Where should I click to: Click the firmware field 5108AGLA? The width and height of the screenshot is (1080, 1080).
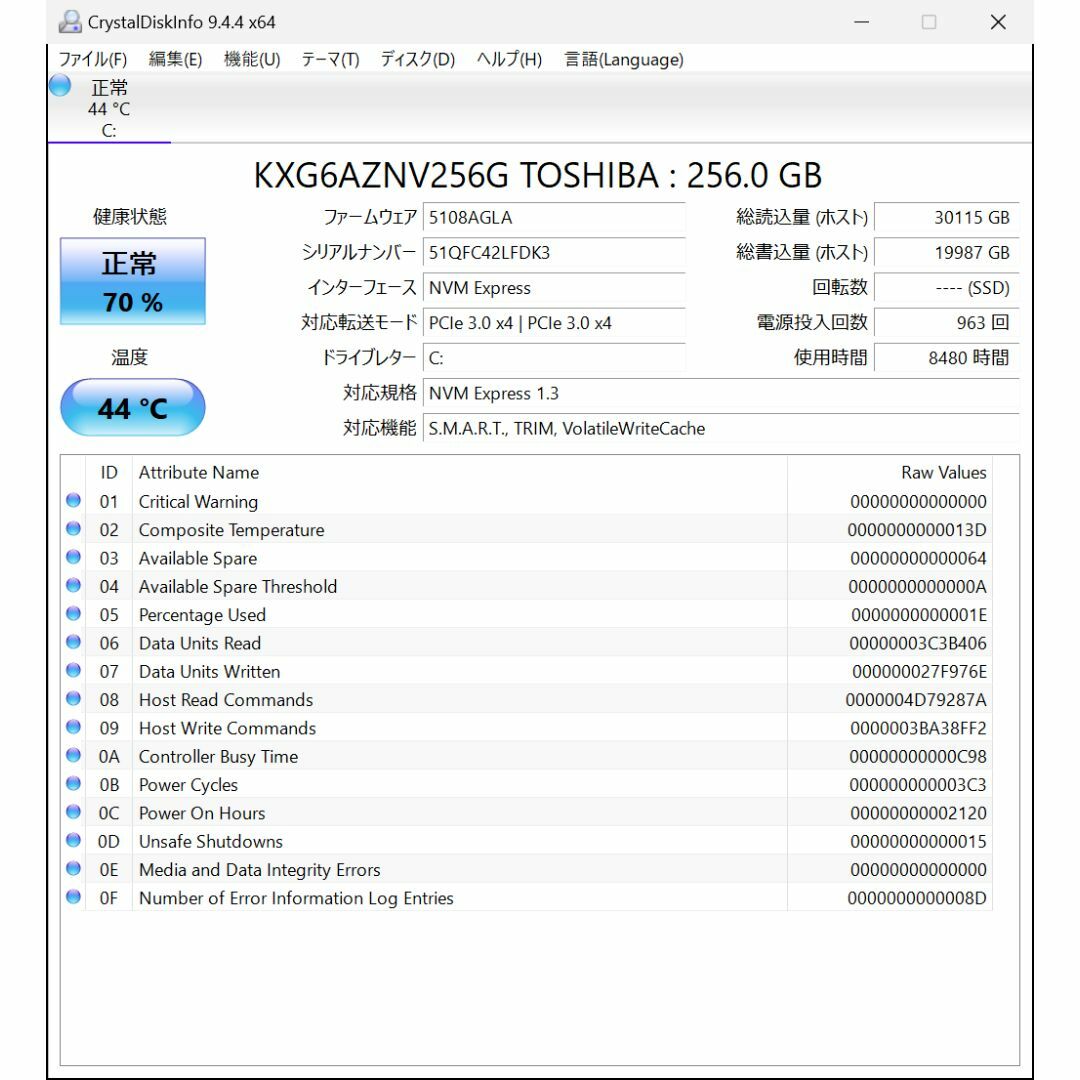pyautogui.click(x=554, y=218)
